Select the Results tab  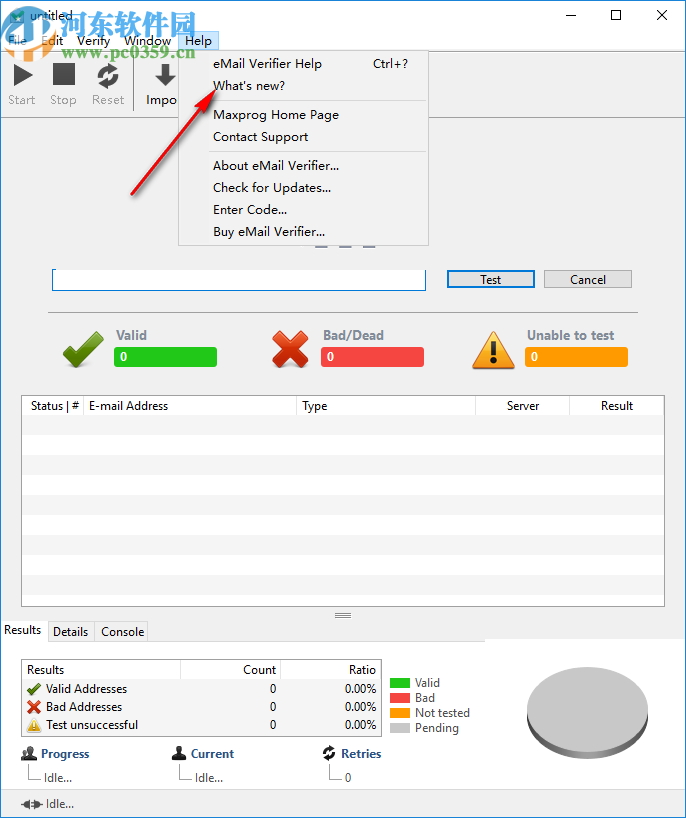click(x=22, y=630)
